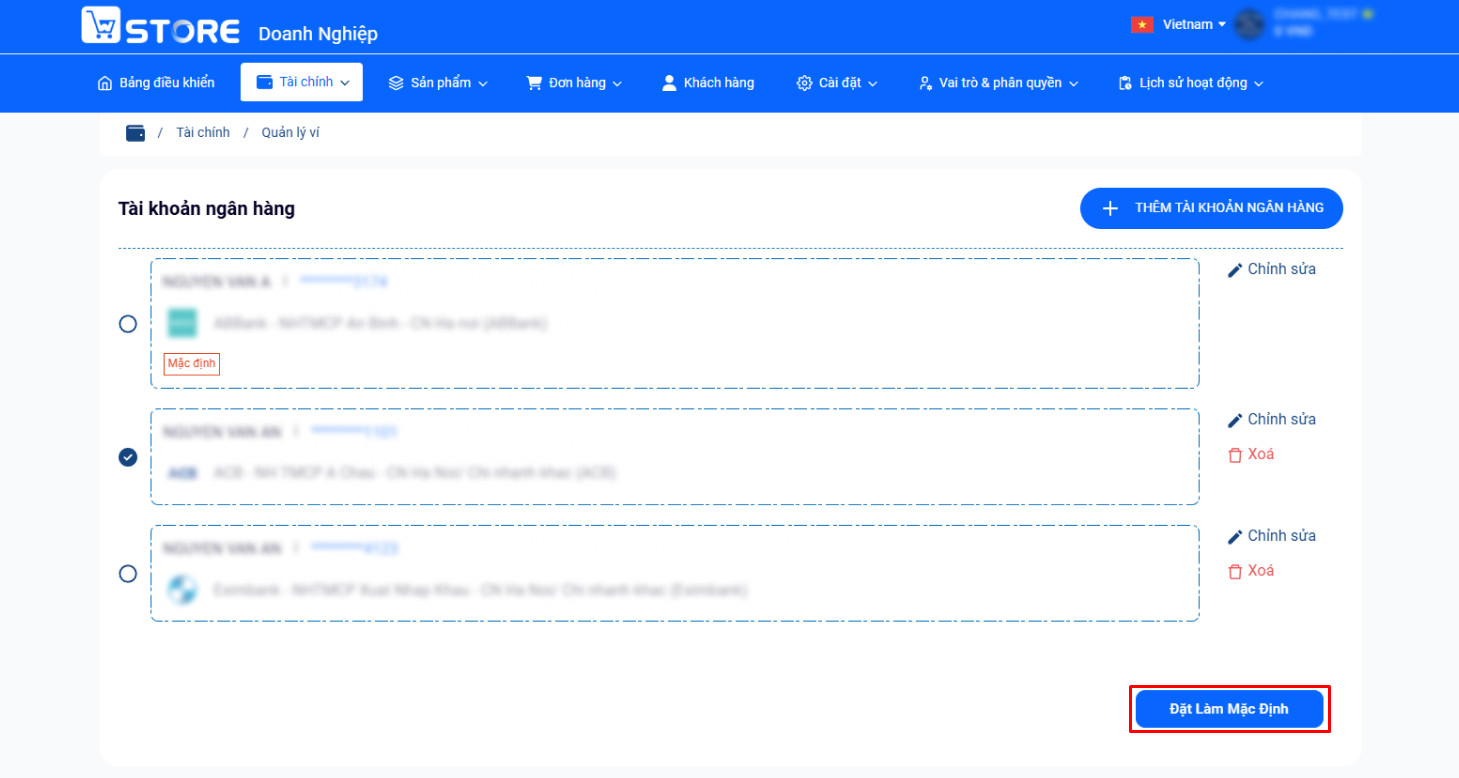
Task: Open the Đơn hàng menu label
Action: [577, 83]
